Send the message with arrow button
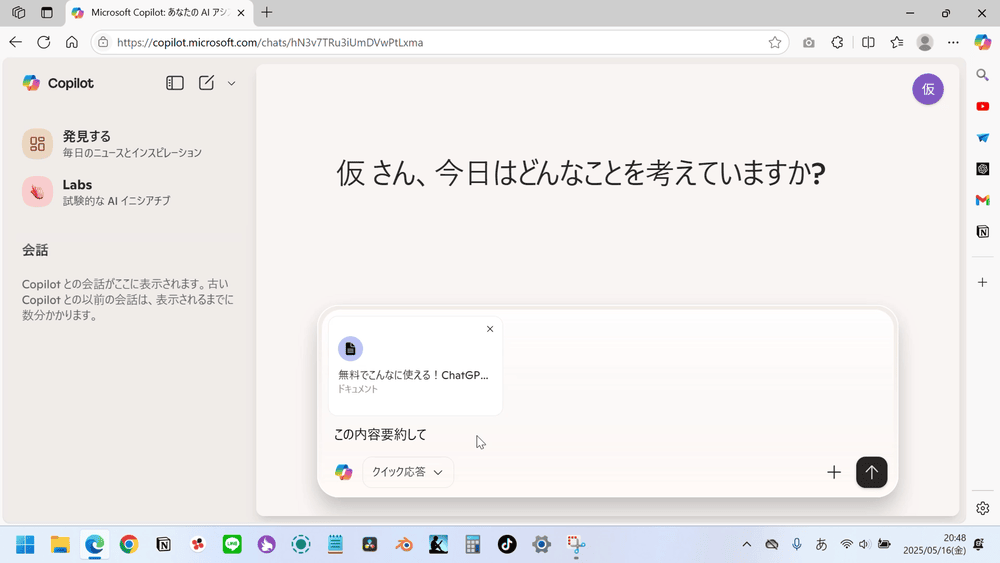The width and height of the screenshot is (1000, 563). pos(871,472)
